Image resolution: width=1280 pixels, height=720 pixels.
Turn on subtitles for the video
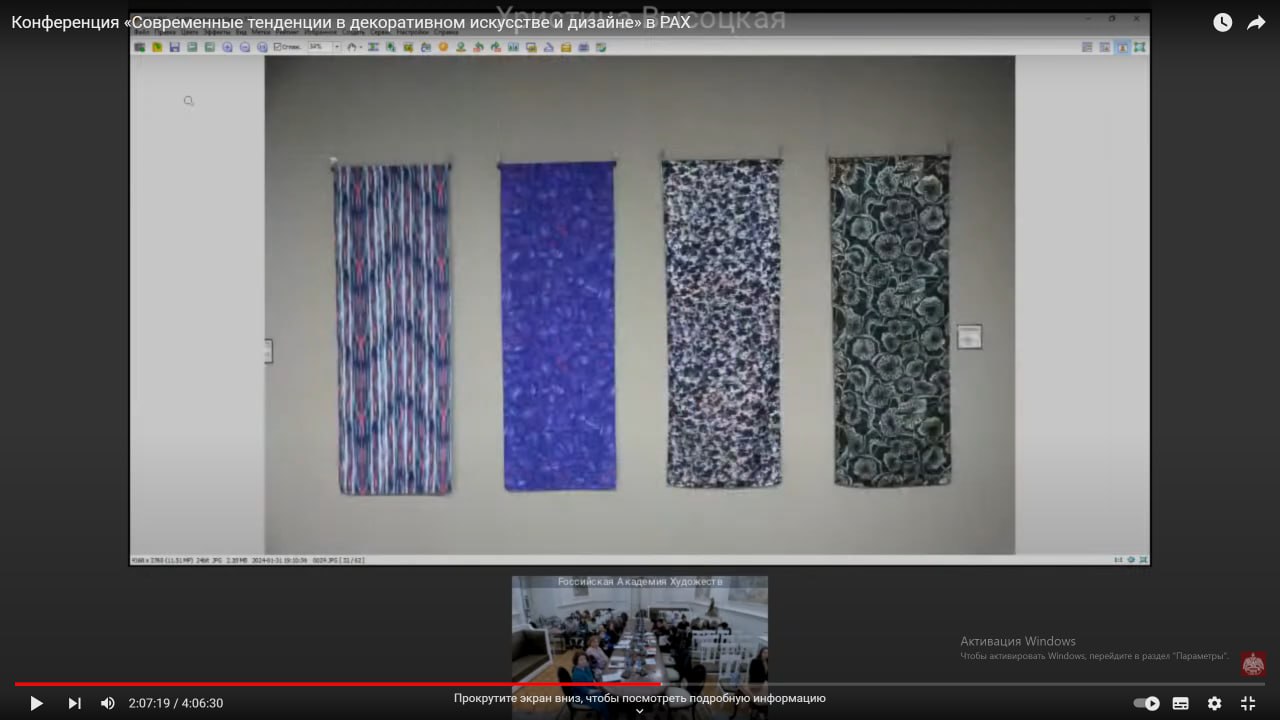pyautogui.click(x=1180, y=703)
